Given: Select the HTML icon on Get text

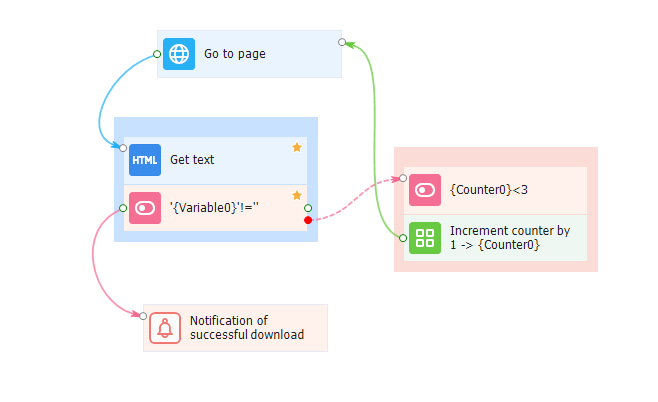Looking at the screenshot, I should coord(145,160).
